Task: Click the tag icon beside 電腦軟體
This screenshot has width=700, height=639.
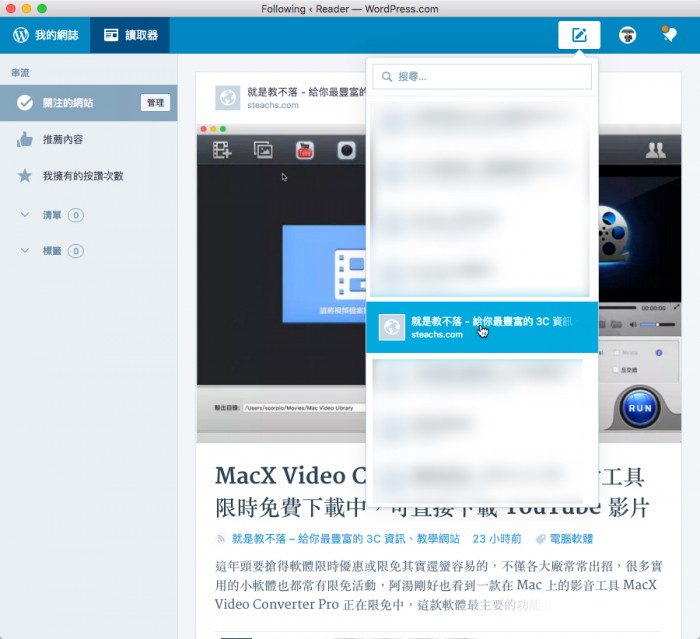Action: [x=540, y=539]
